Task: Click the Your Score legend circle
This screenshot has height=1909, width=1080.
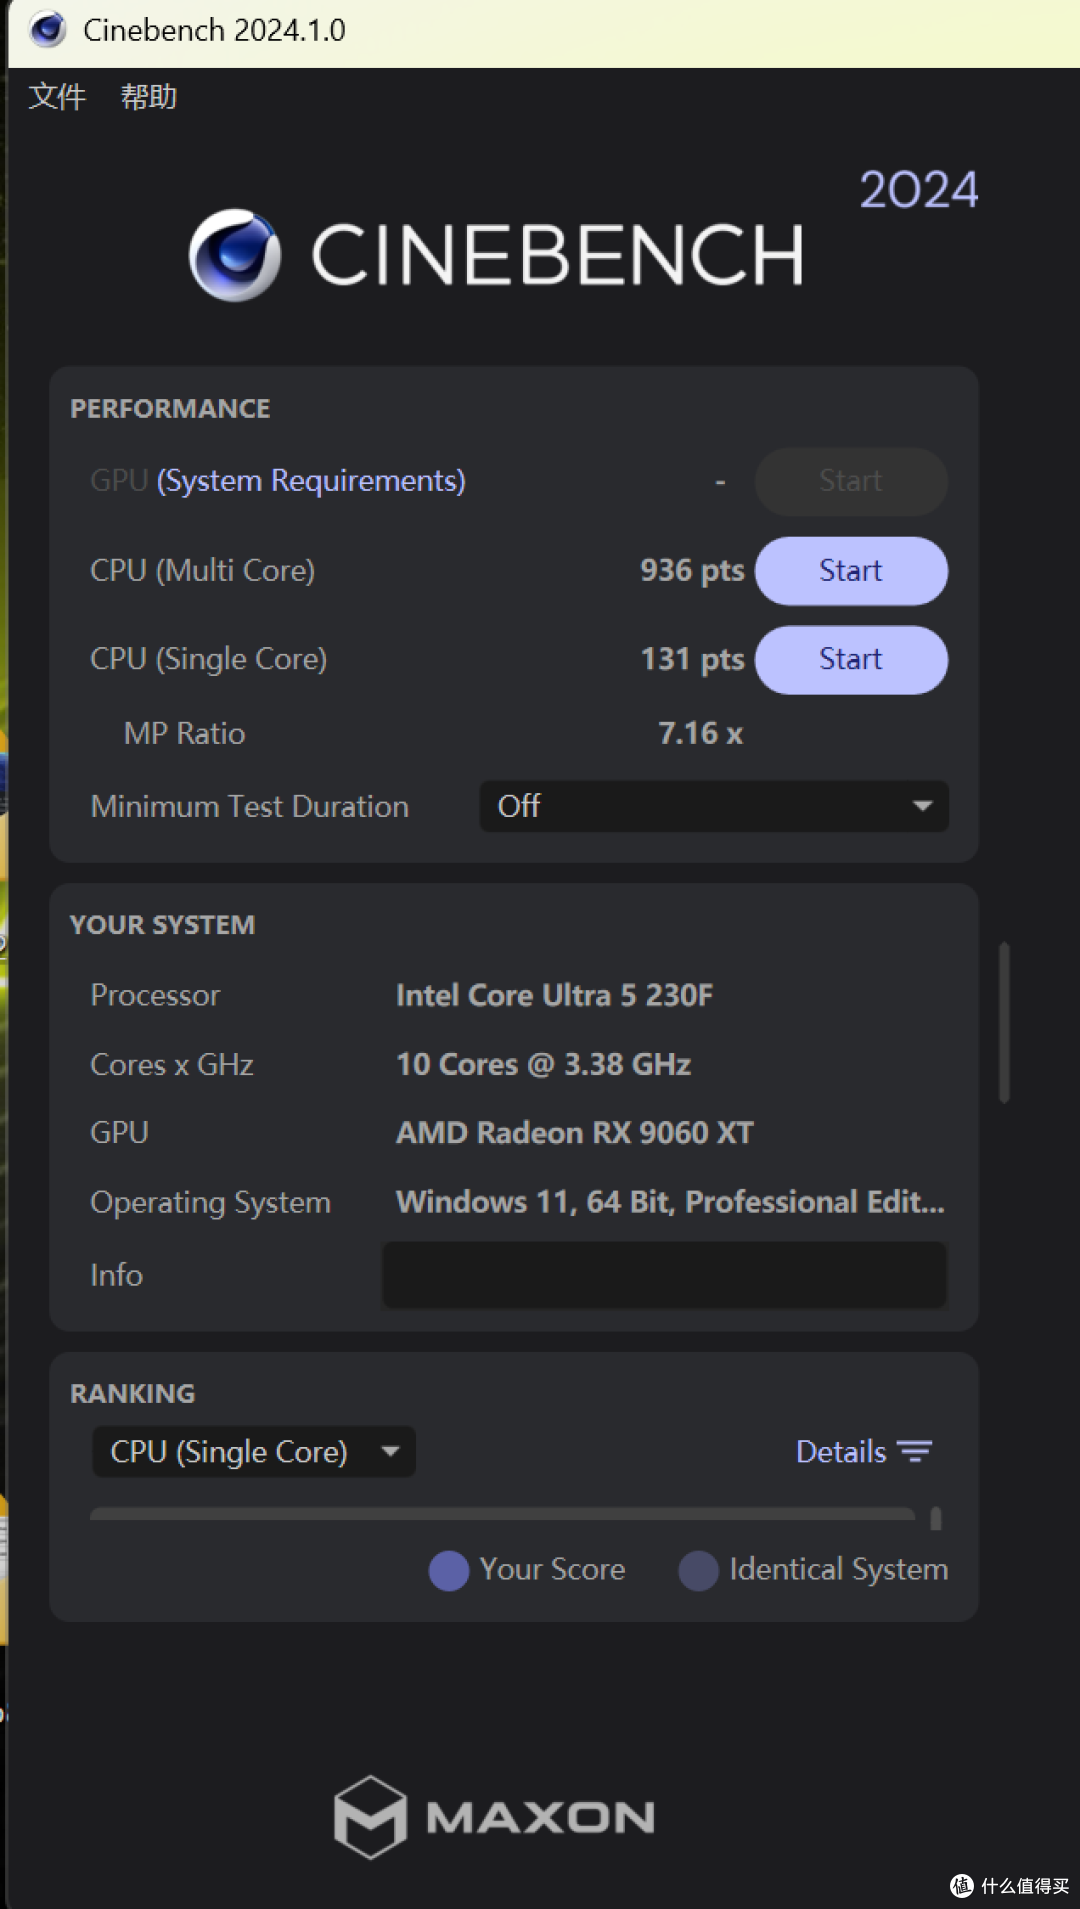Action: [x=449, y=1570]
